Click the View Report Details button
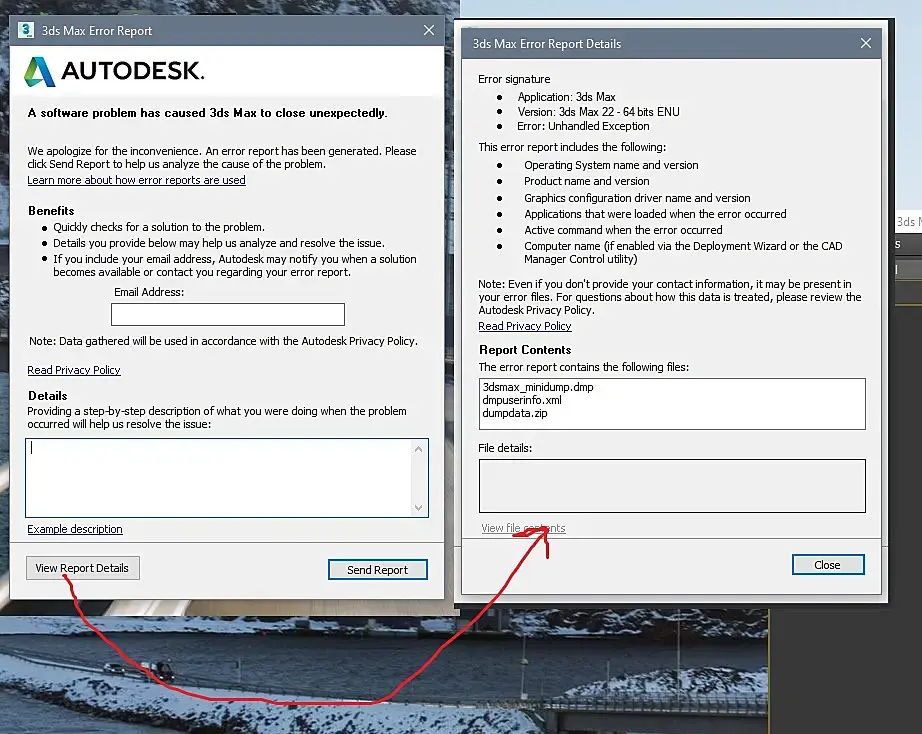The height and width of the screenshot is (734, 922). [x=82, y=568]
